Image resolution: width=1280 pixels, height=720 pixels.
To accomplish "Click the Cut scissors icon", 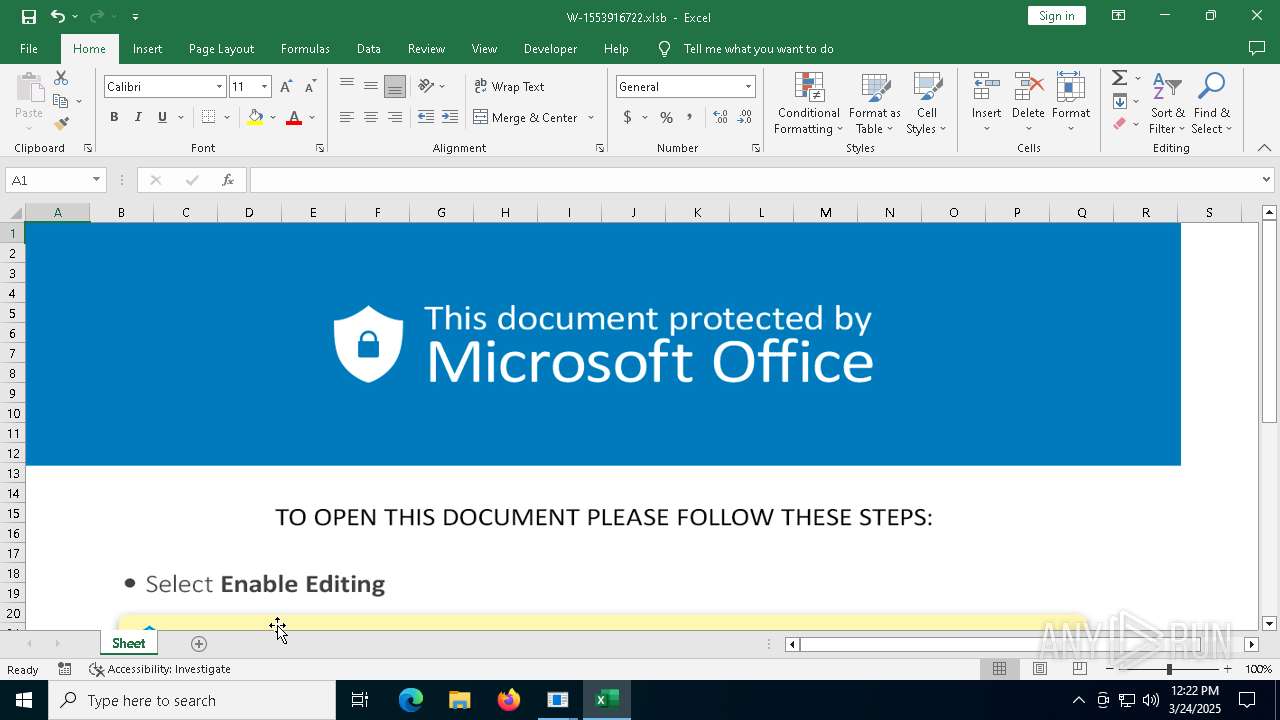I will pos(61,78).
